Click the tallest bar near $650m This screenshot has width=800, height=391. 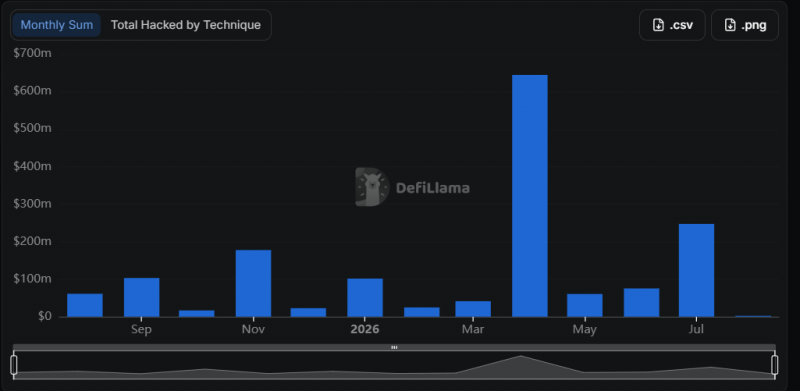pyautogui.click(x=530, y=196)
